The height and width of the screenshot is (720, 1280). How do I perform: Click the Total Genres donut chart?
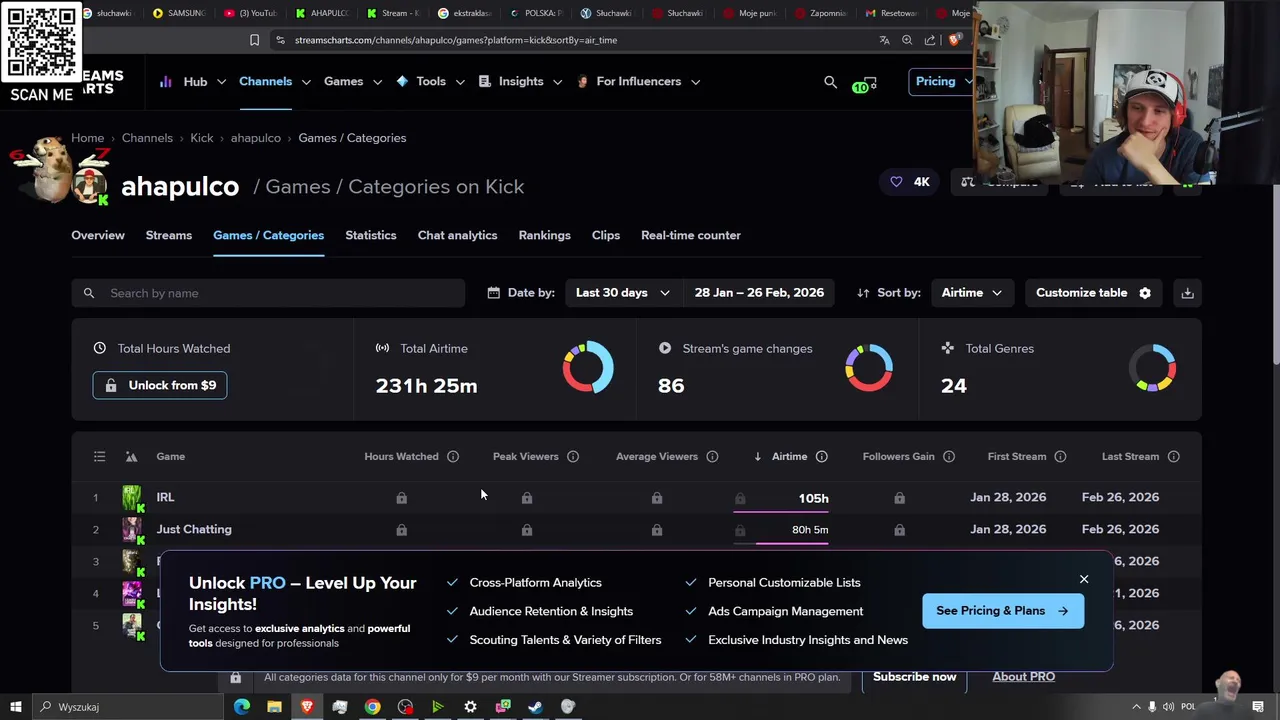(x=1152, y=367)
